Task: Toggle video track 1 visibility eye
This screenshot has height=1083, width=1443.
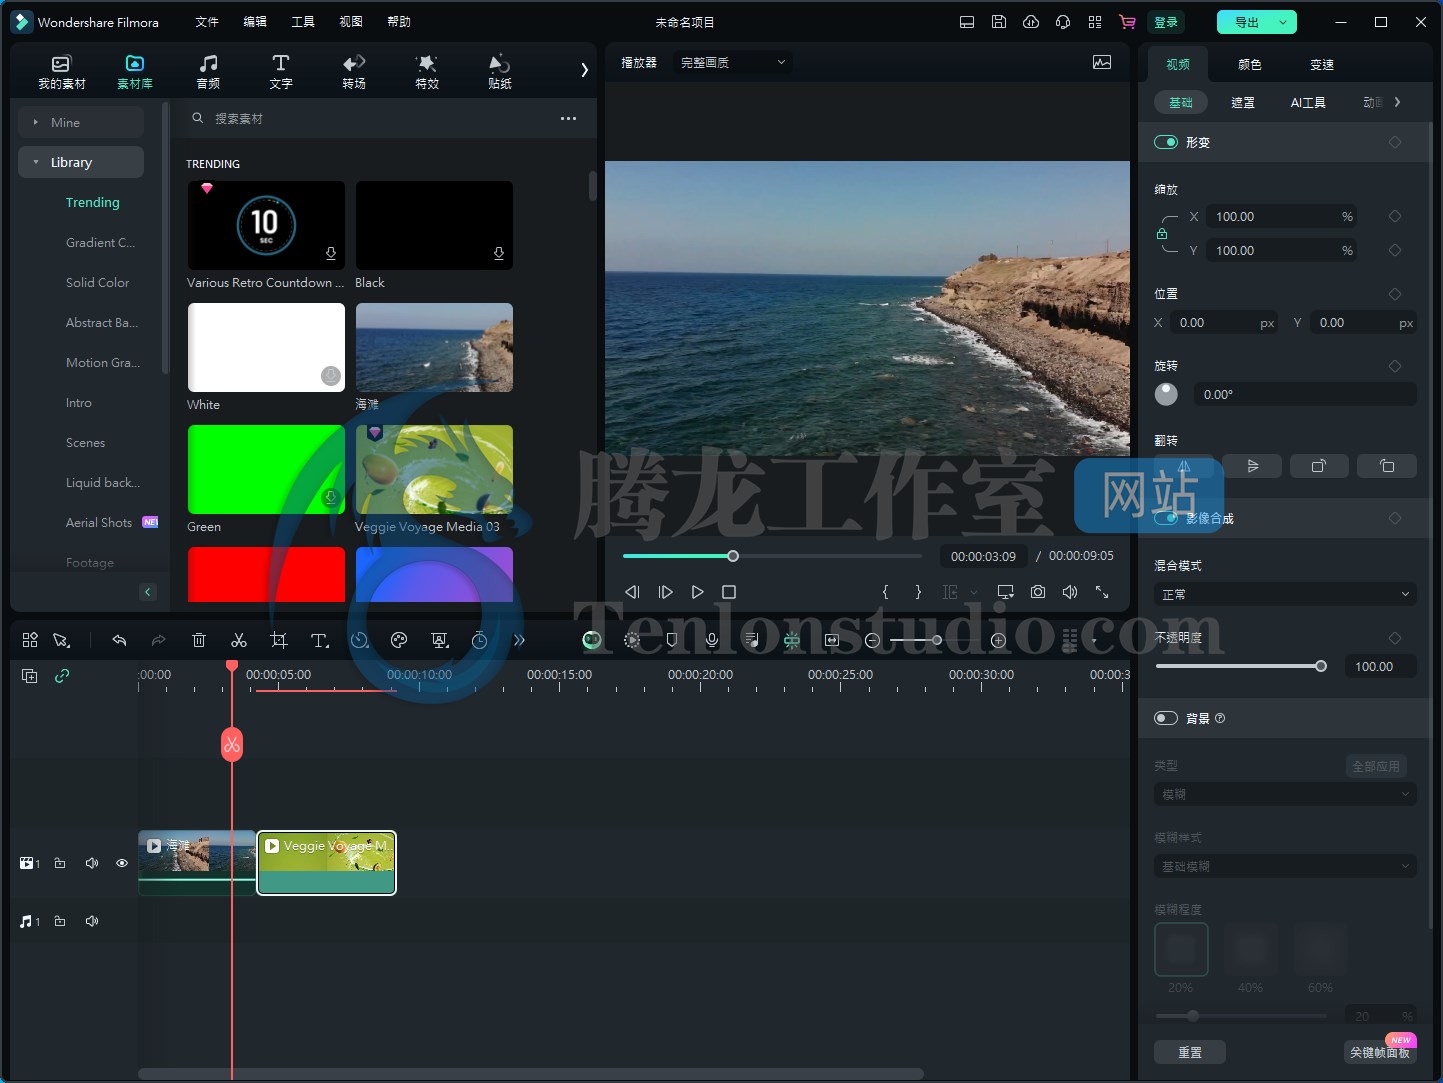Action: point(122,863)
